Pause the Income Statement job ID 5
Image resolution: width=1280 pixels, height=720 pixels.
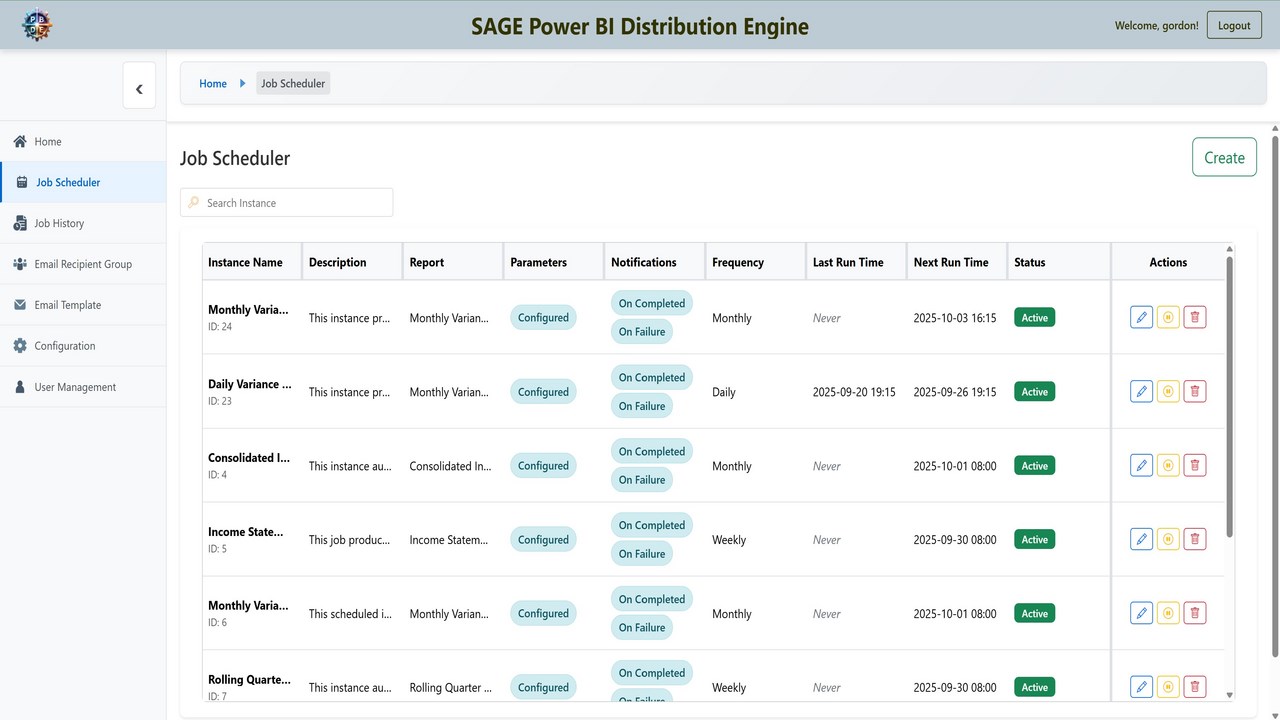point(1168,539)
